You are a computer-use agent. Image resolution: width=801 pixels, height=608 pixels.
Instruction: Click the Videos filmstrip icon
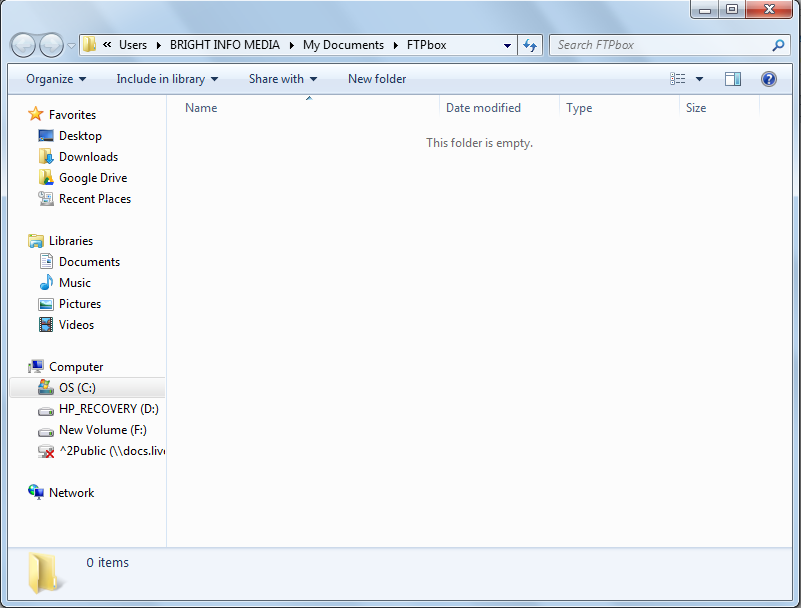(46, 324)
